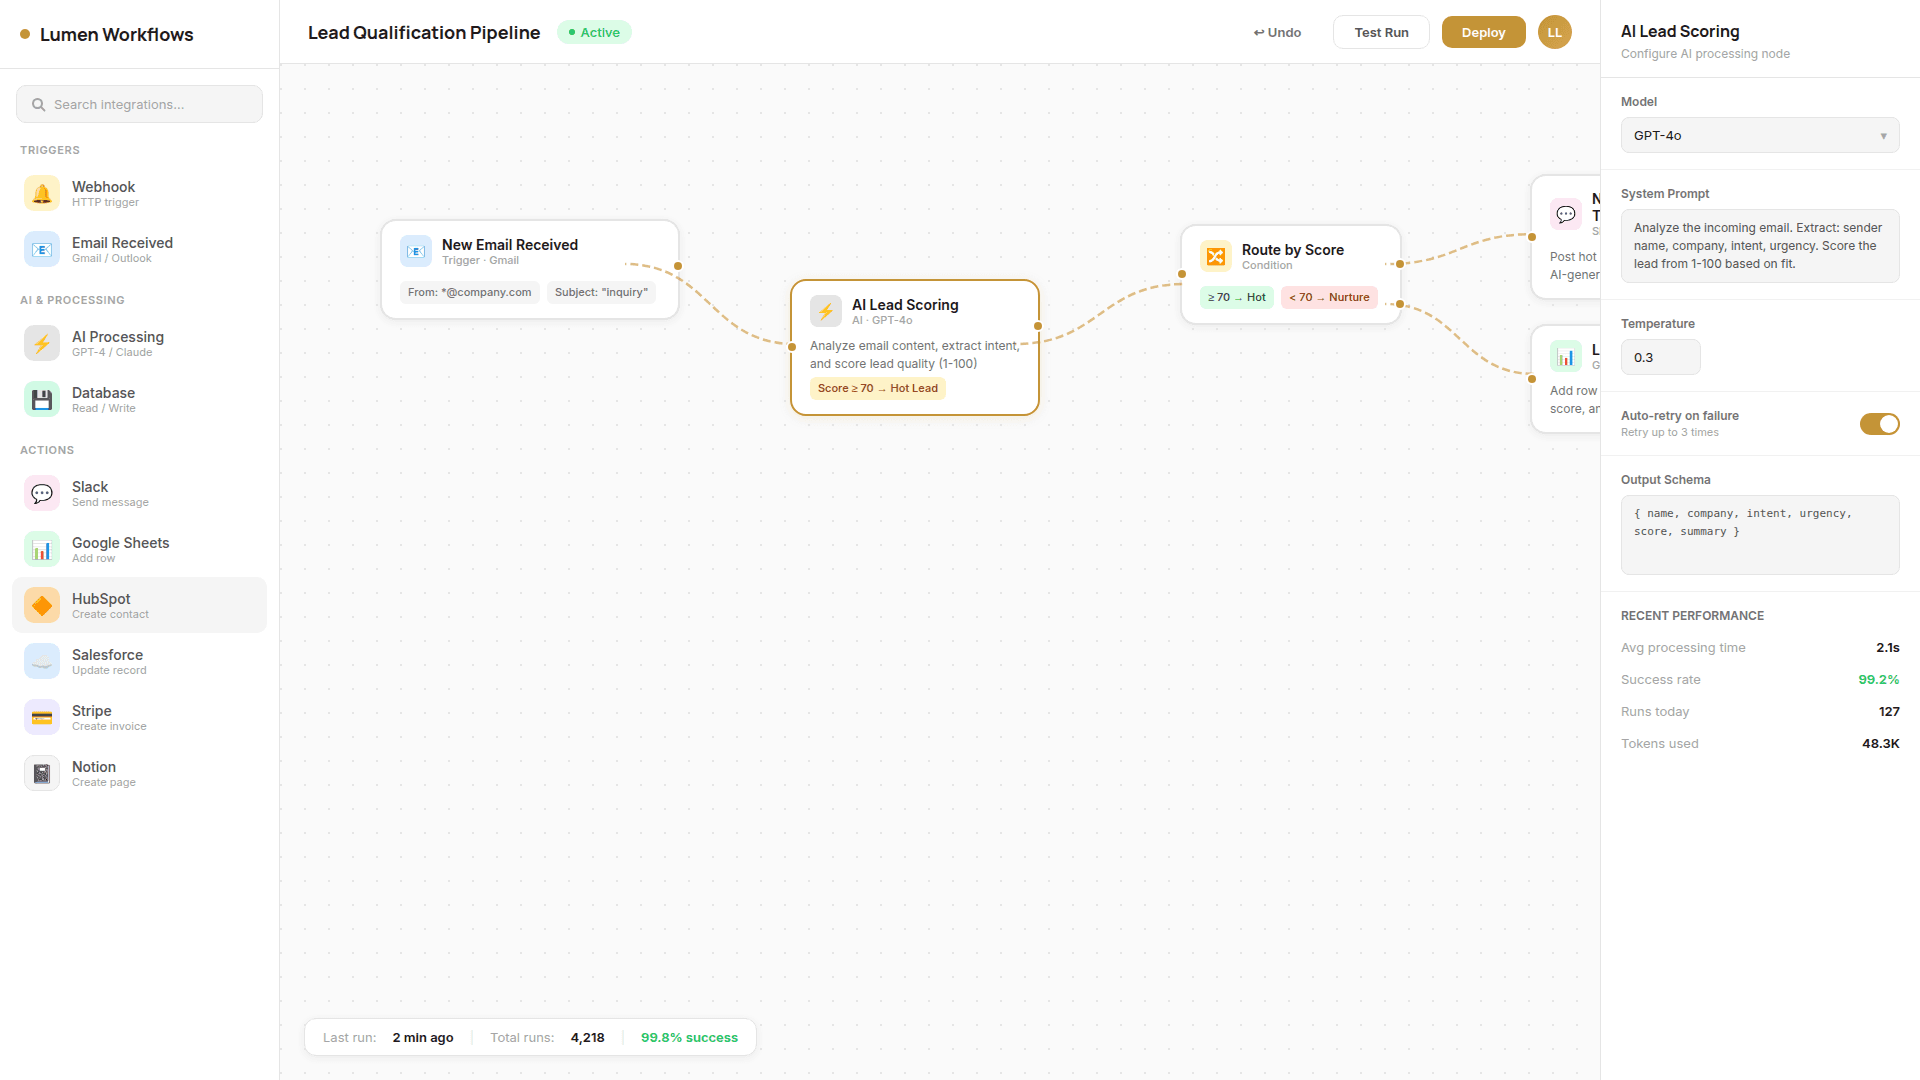Collapse the ACTIONS section header
Image resolution: width=1920 pixels, height=1080 pixels.
pos(46,450)
